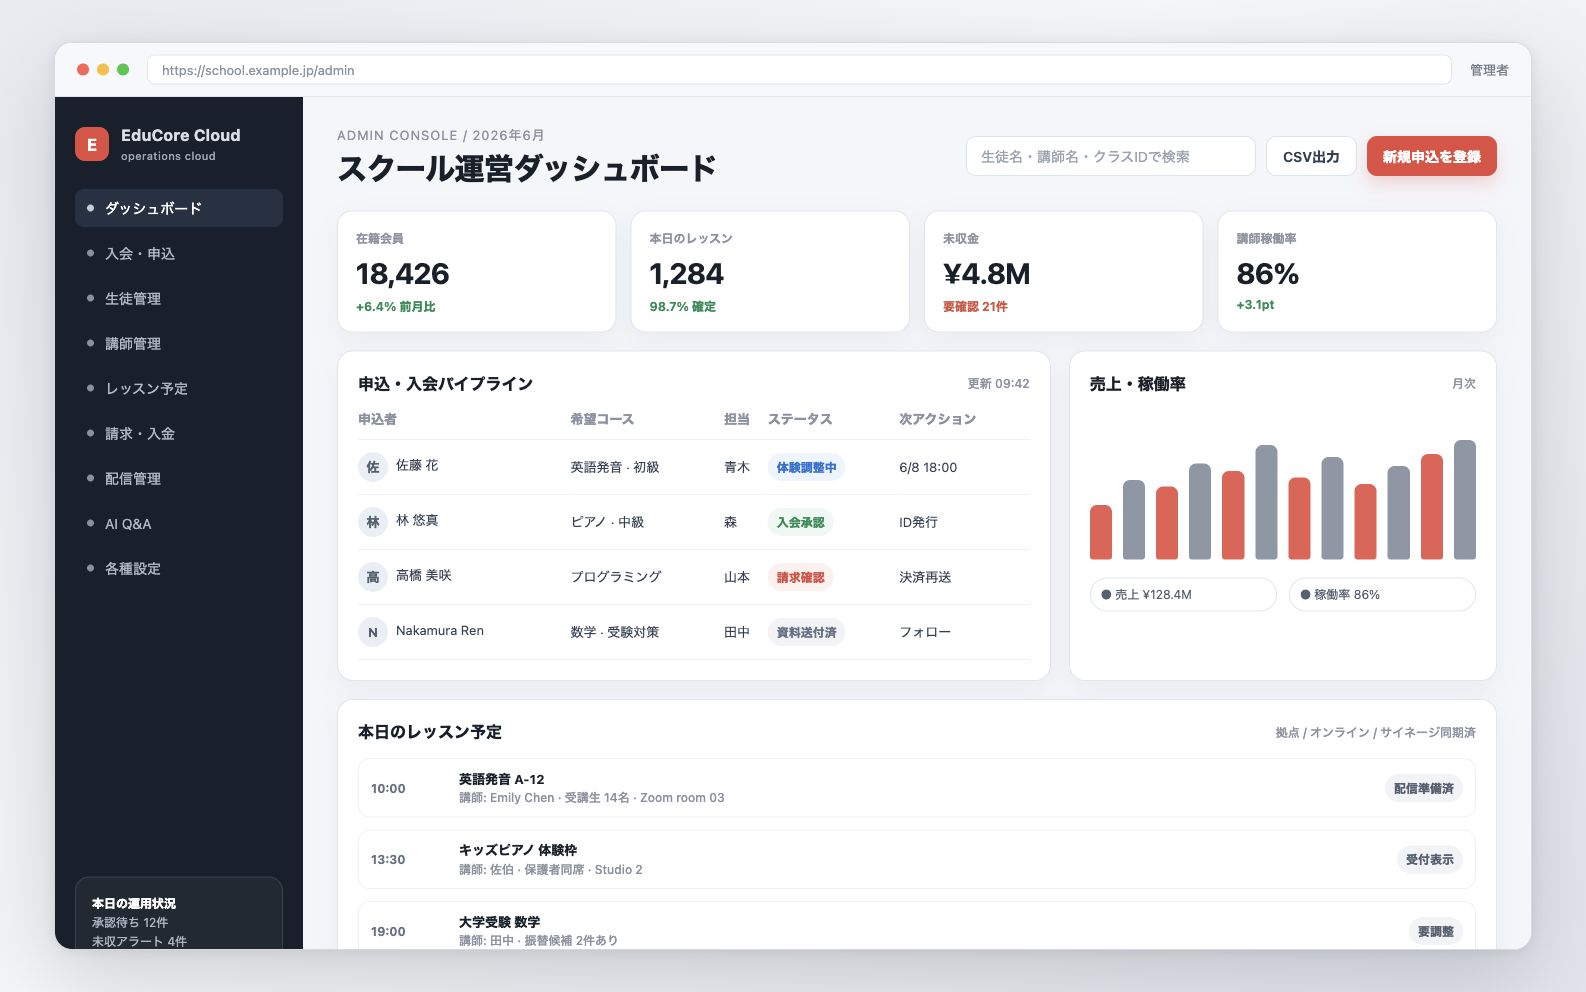Screen dimensions: 1586x992
Task: Click the 資料送付済 status badge
Action: (806, 632)
